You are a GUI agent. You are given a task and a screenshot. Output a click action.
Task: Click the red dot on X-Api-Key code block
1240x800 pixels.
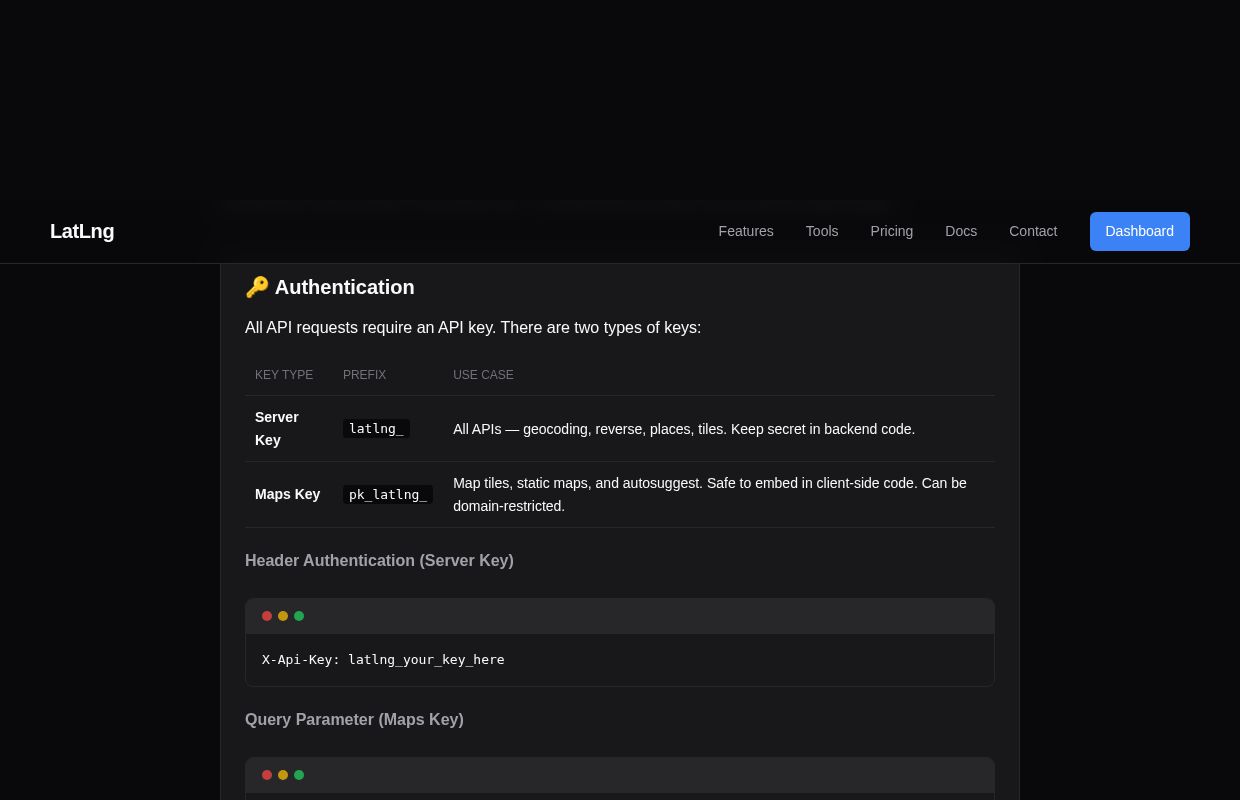(x=267, y=616)
